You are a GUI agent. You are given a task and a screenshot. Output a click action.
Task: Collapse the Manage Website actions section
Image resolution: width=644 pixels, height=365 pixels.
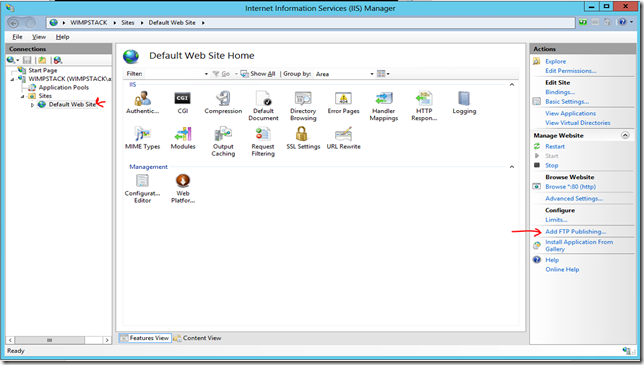(625, 135)
